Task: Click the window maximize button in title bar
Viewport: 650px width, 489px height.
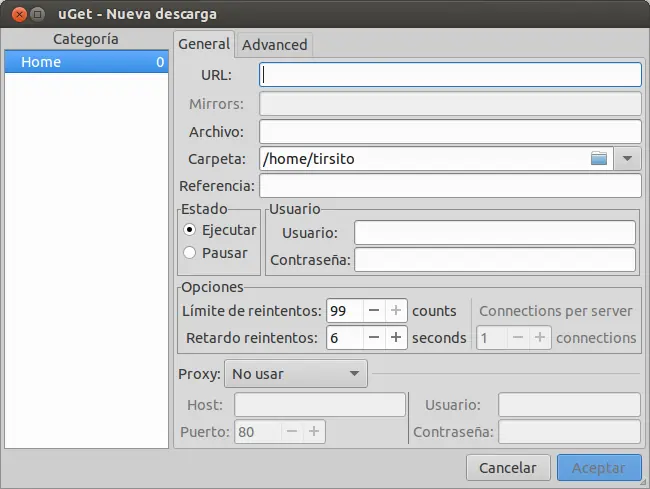Action: click(x=37, y=15)
